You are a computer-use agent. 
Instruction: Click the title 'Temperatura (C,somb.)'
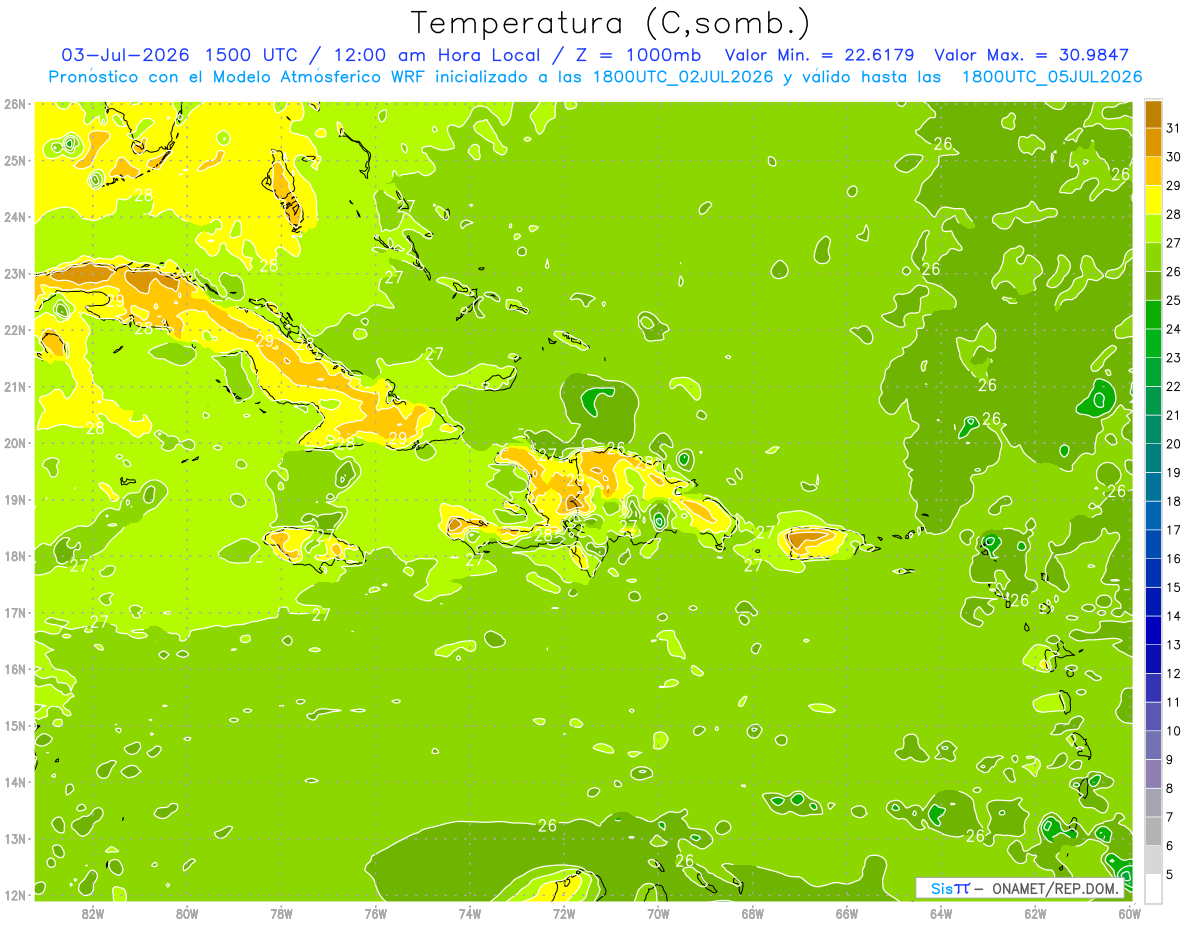point(611,22)
